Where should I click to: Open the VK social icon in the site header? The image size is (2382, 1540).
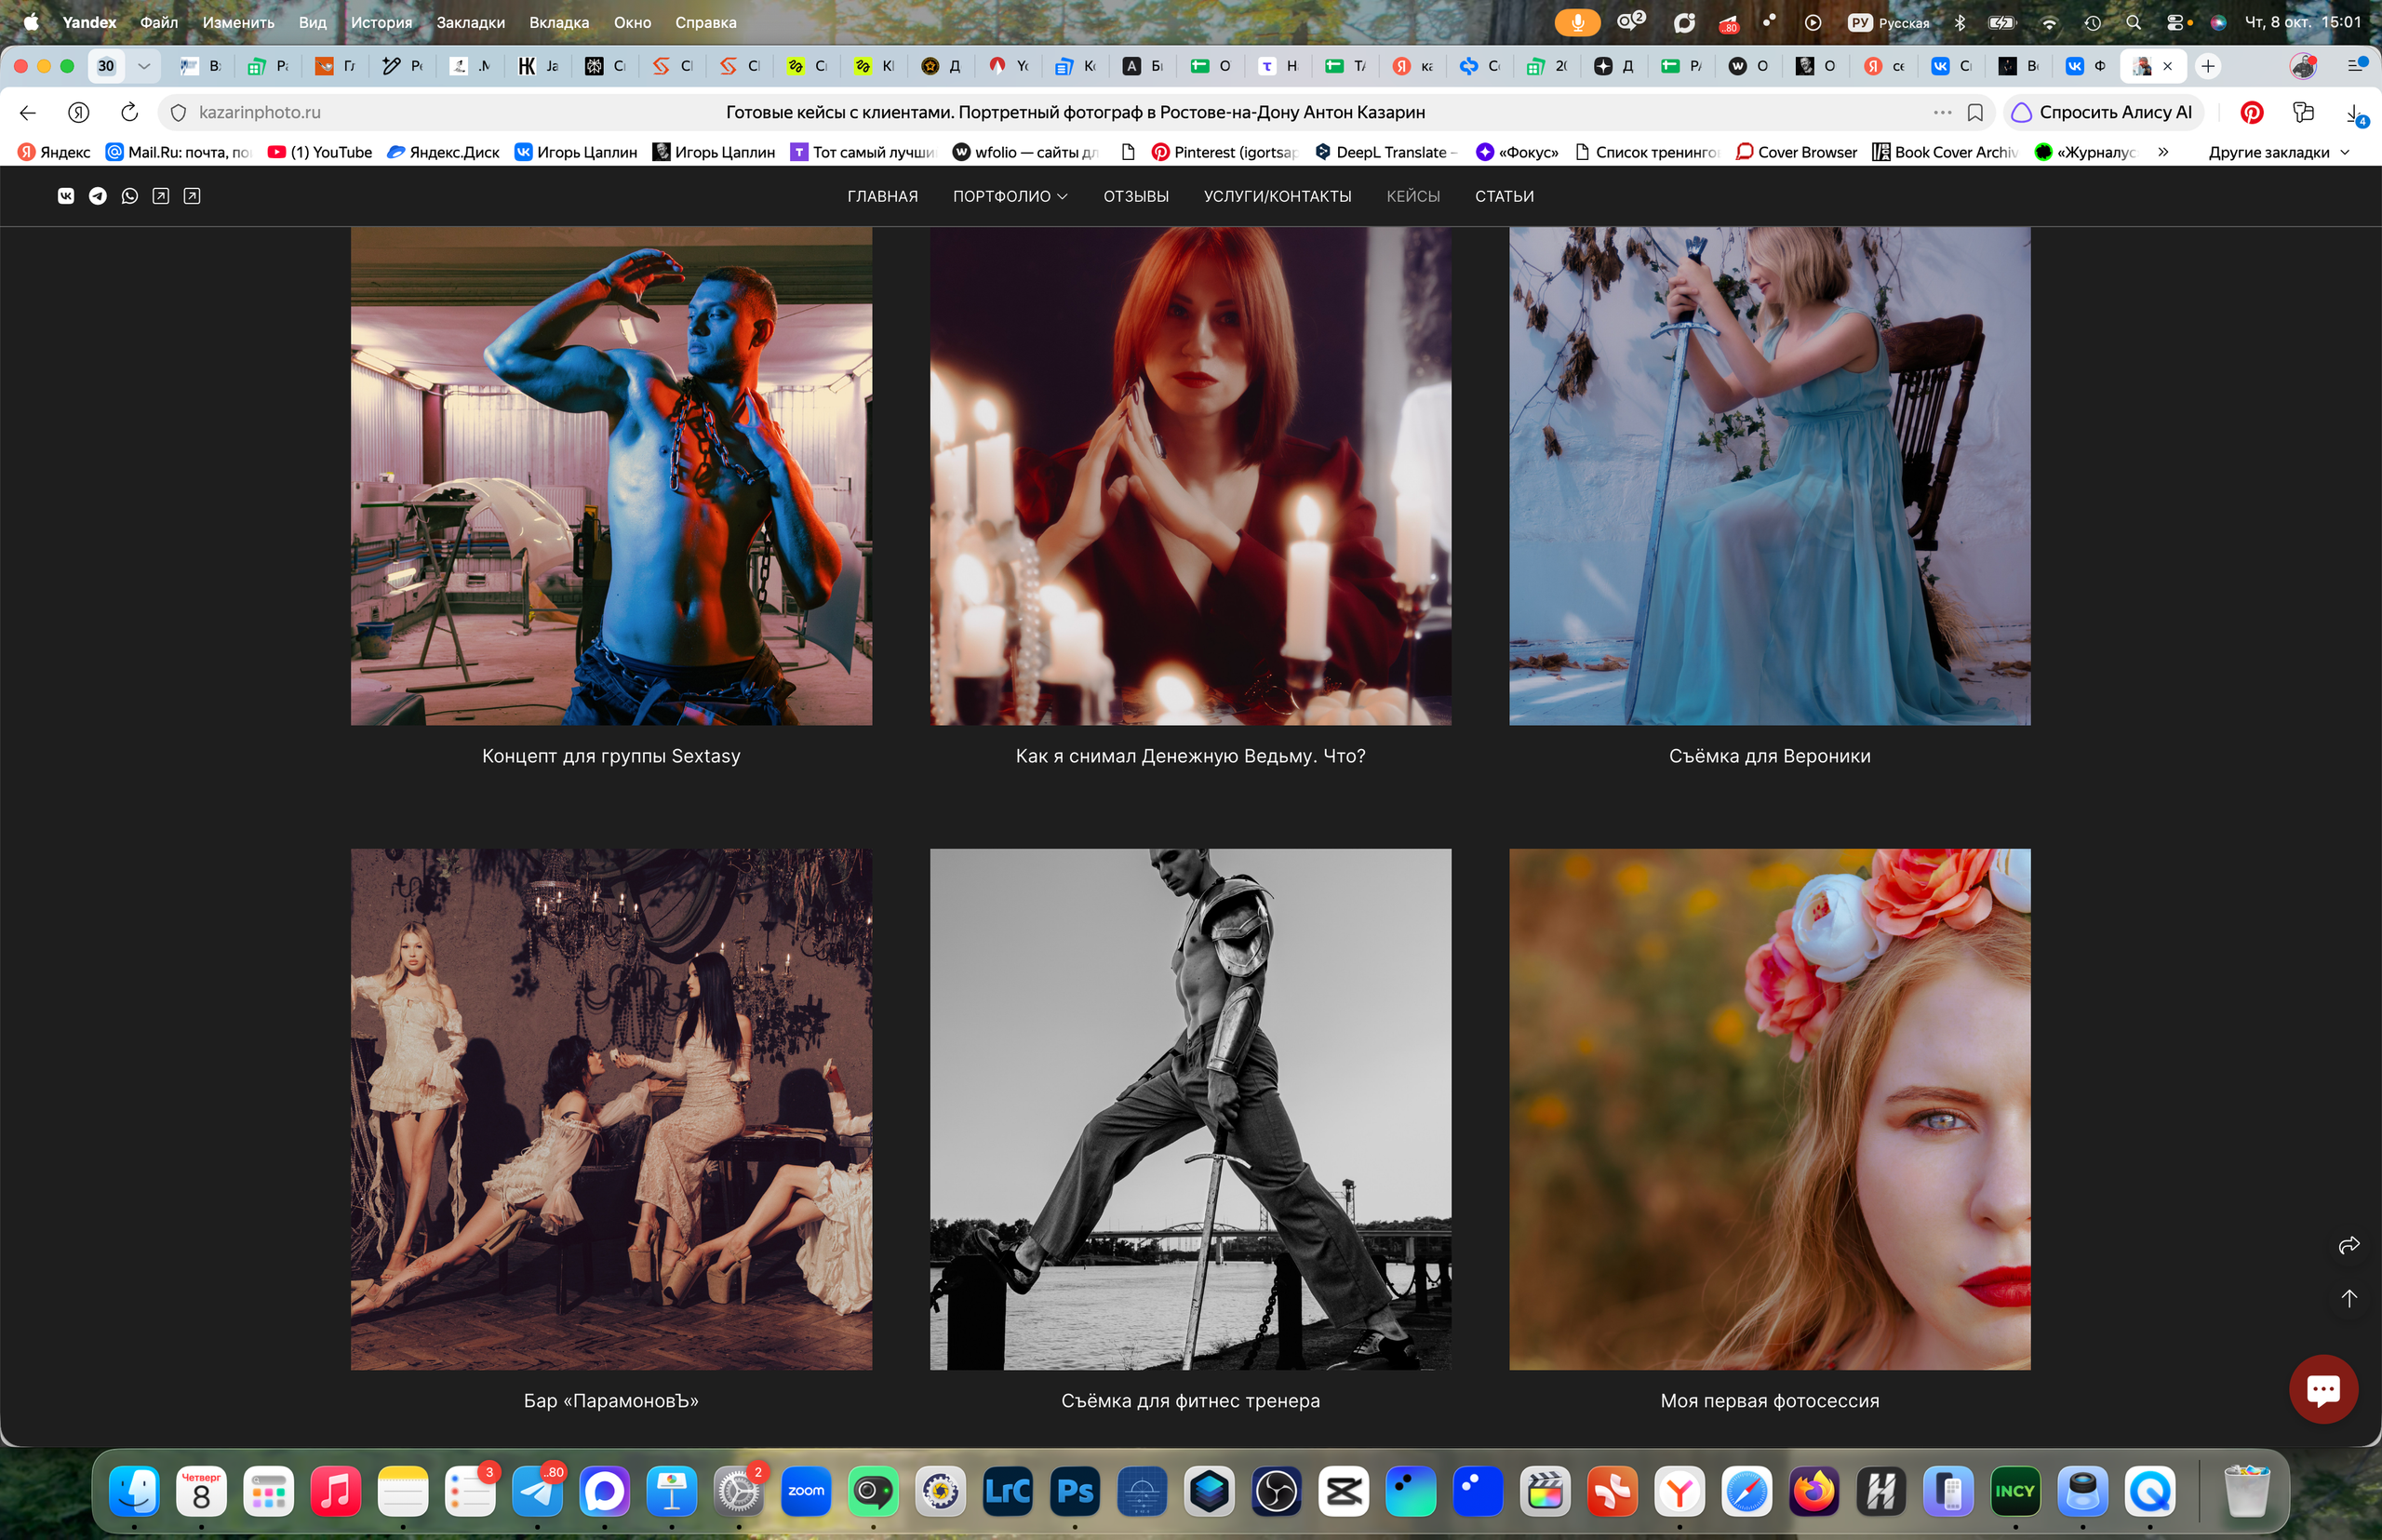pyautogui.click(x=66, y=196)
